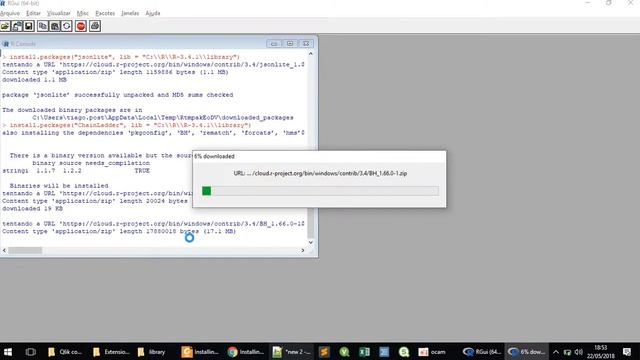Click the console horizontal scrollbar left arrow

(x=4, y=250)
